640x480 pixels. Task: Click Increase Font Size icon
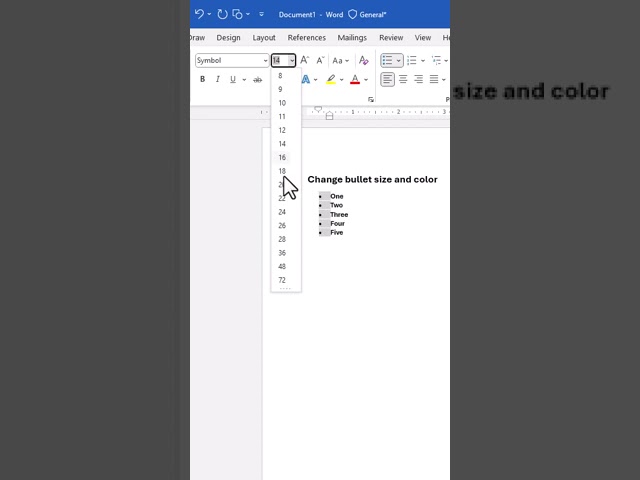coord(304,60)
